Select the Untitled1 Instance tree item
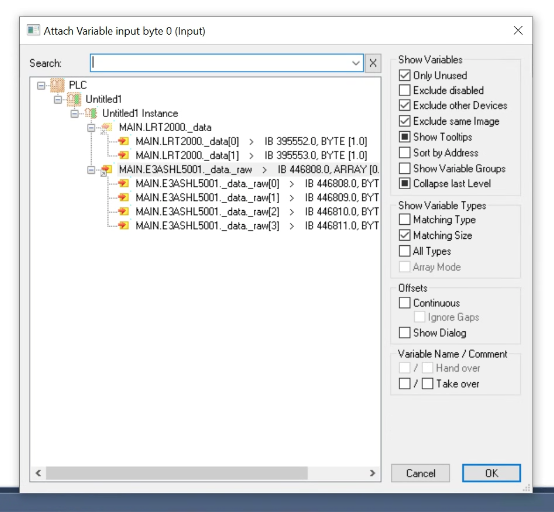The image size is (554, 512). click(x=140, y=113)
